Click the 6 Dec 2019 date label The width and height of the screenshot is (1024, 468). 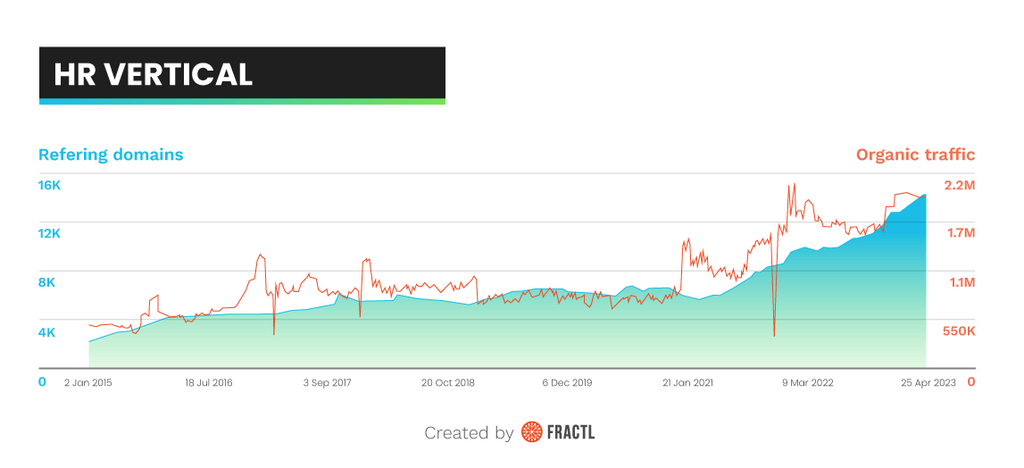[567, 383]
